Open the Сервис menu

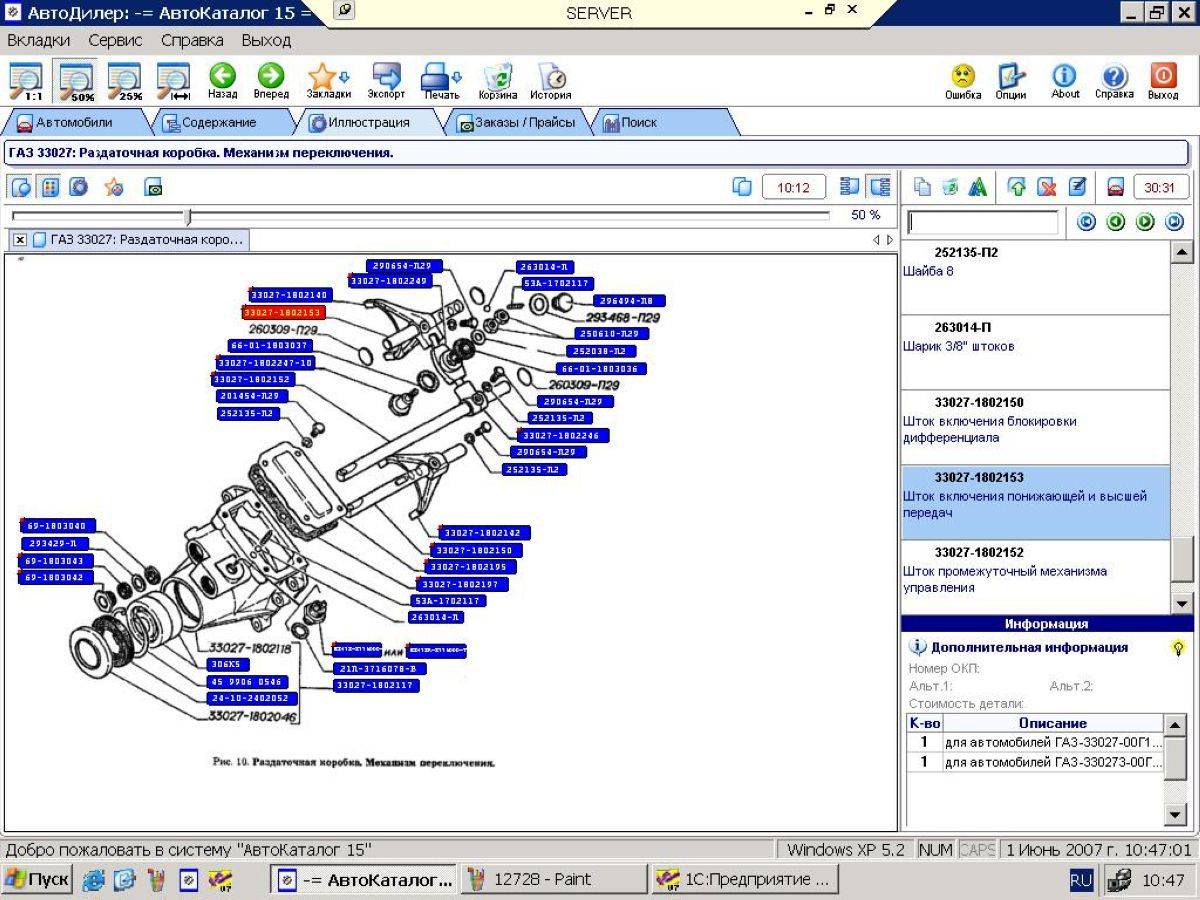pyautogui.click(x=115, y=41)
